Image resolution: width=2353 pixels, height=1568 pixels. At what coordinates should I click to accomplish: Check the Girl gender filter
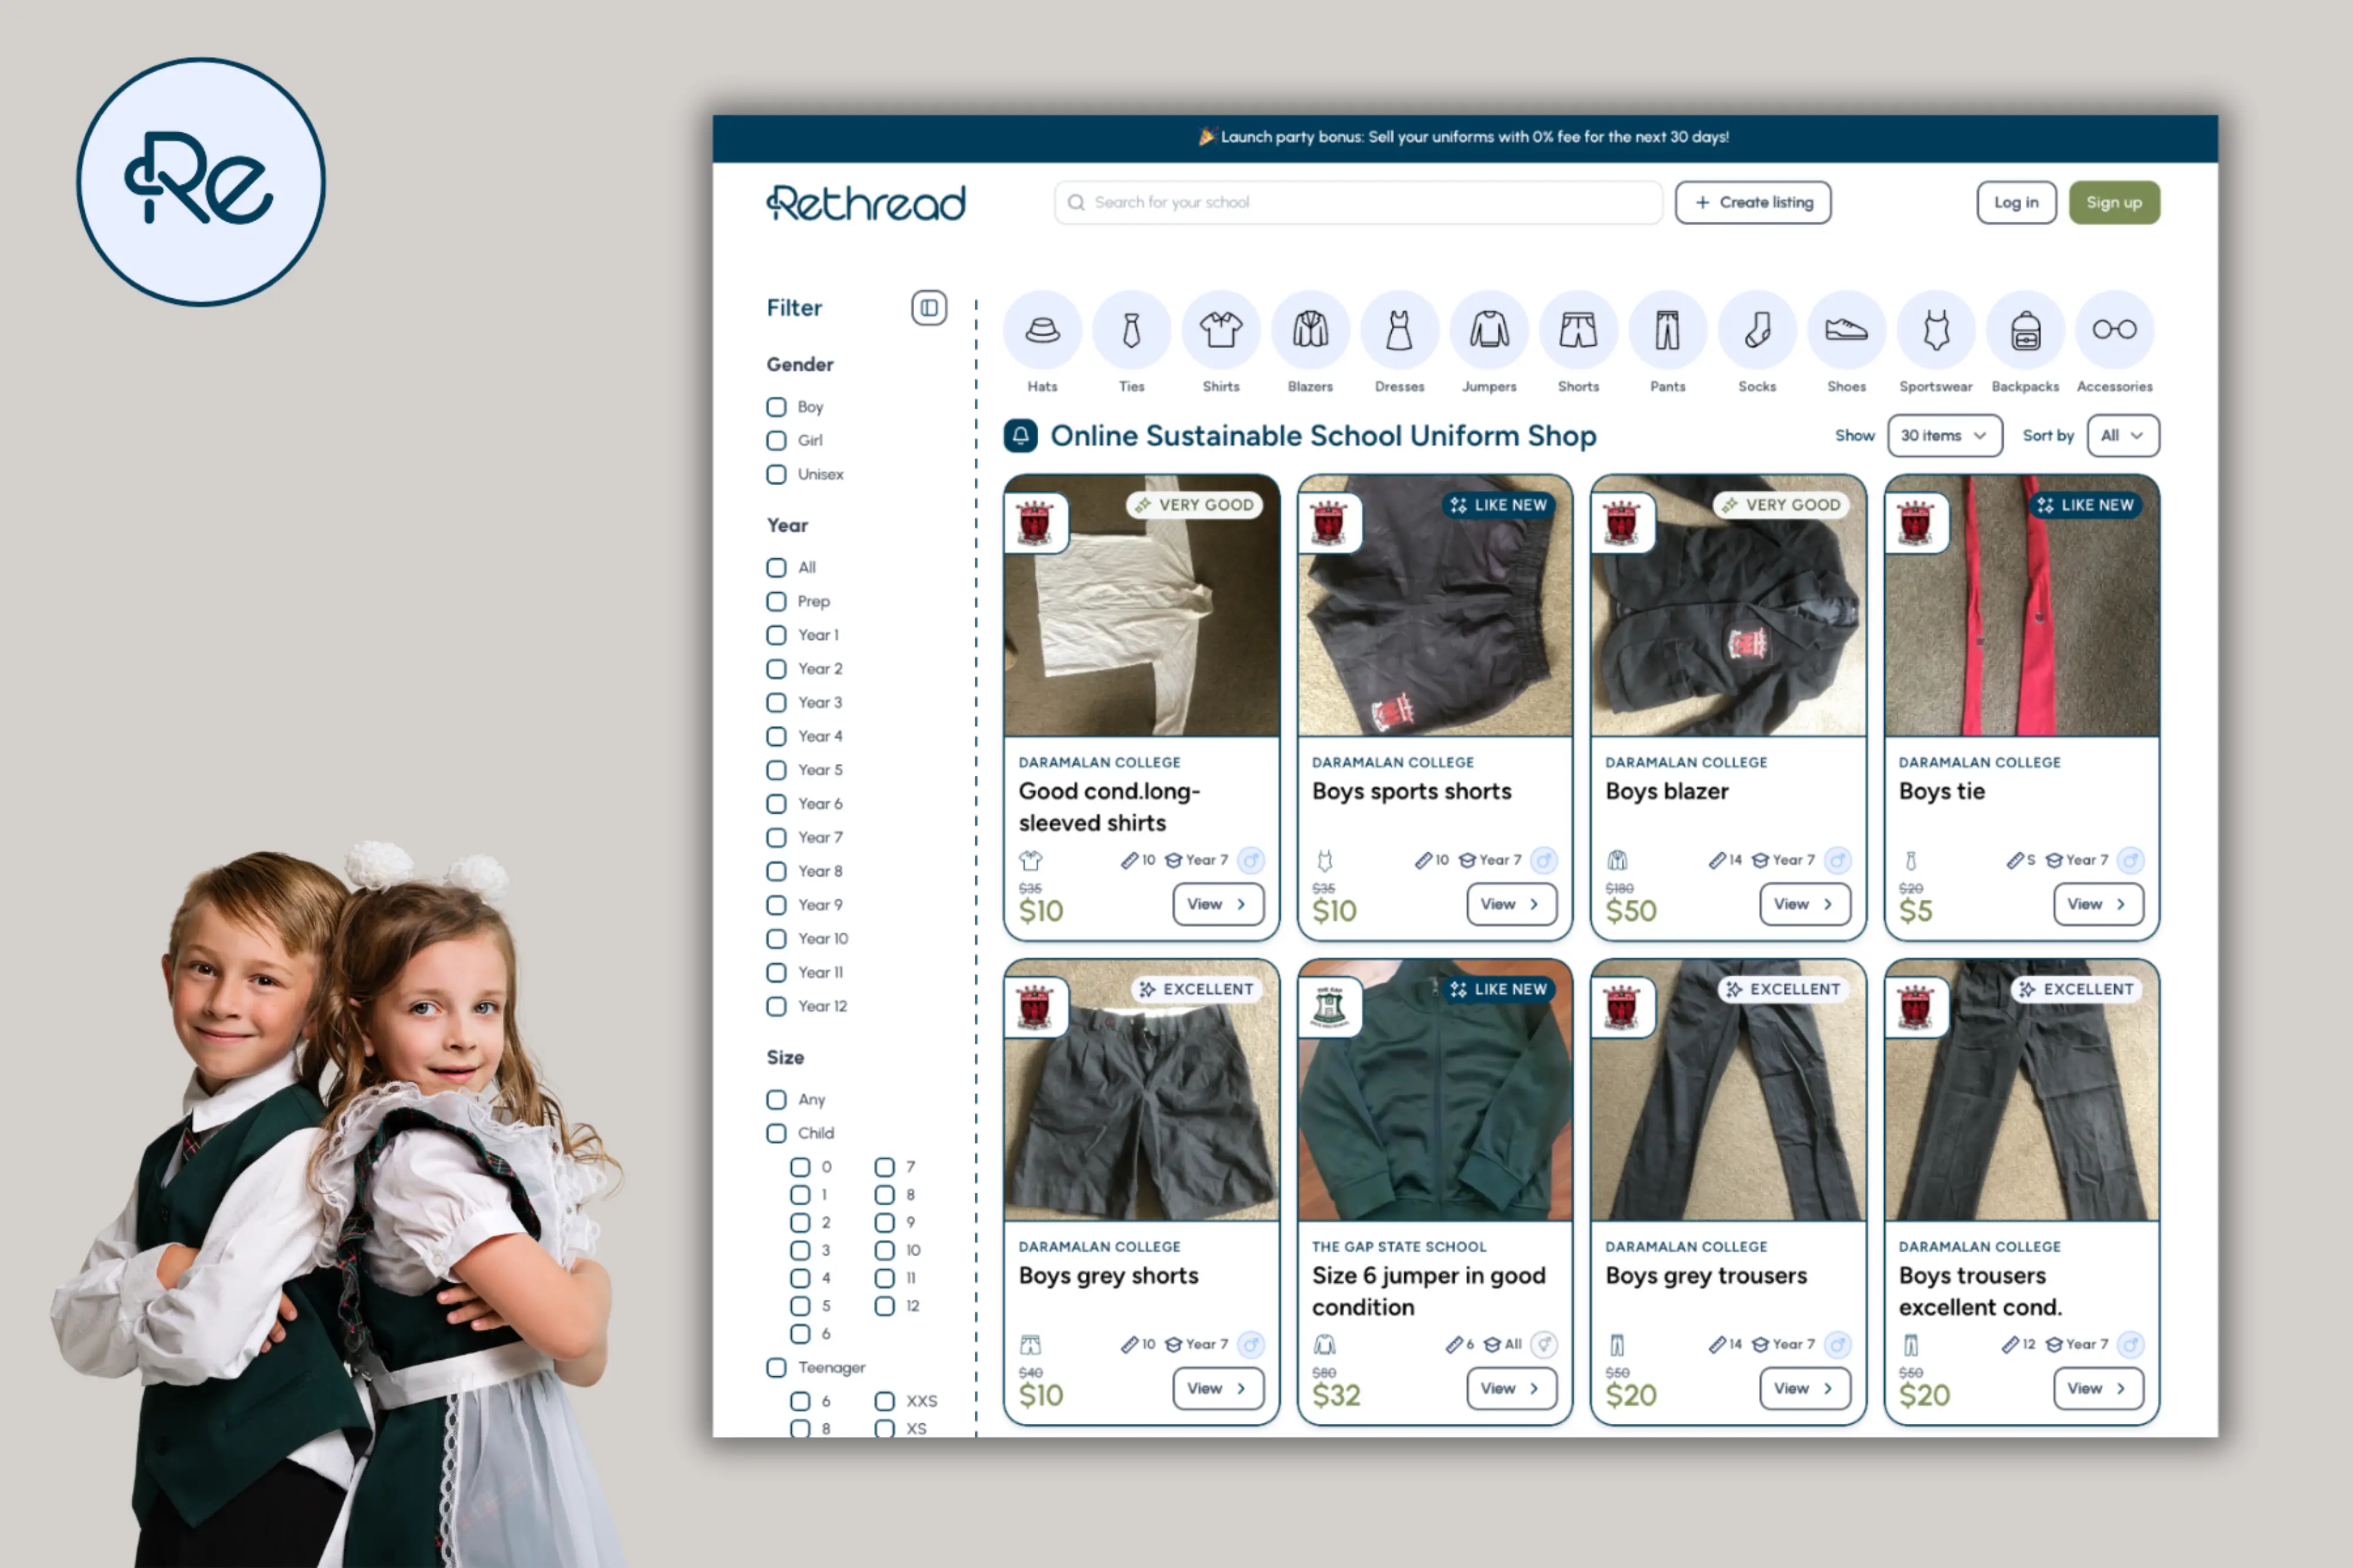(x=776, y=441)
